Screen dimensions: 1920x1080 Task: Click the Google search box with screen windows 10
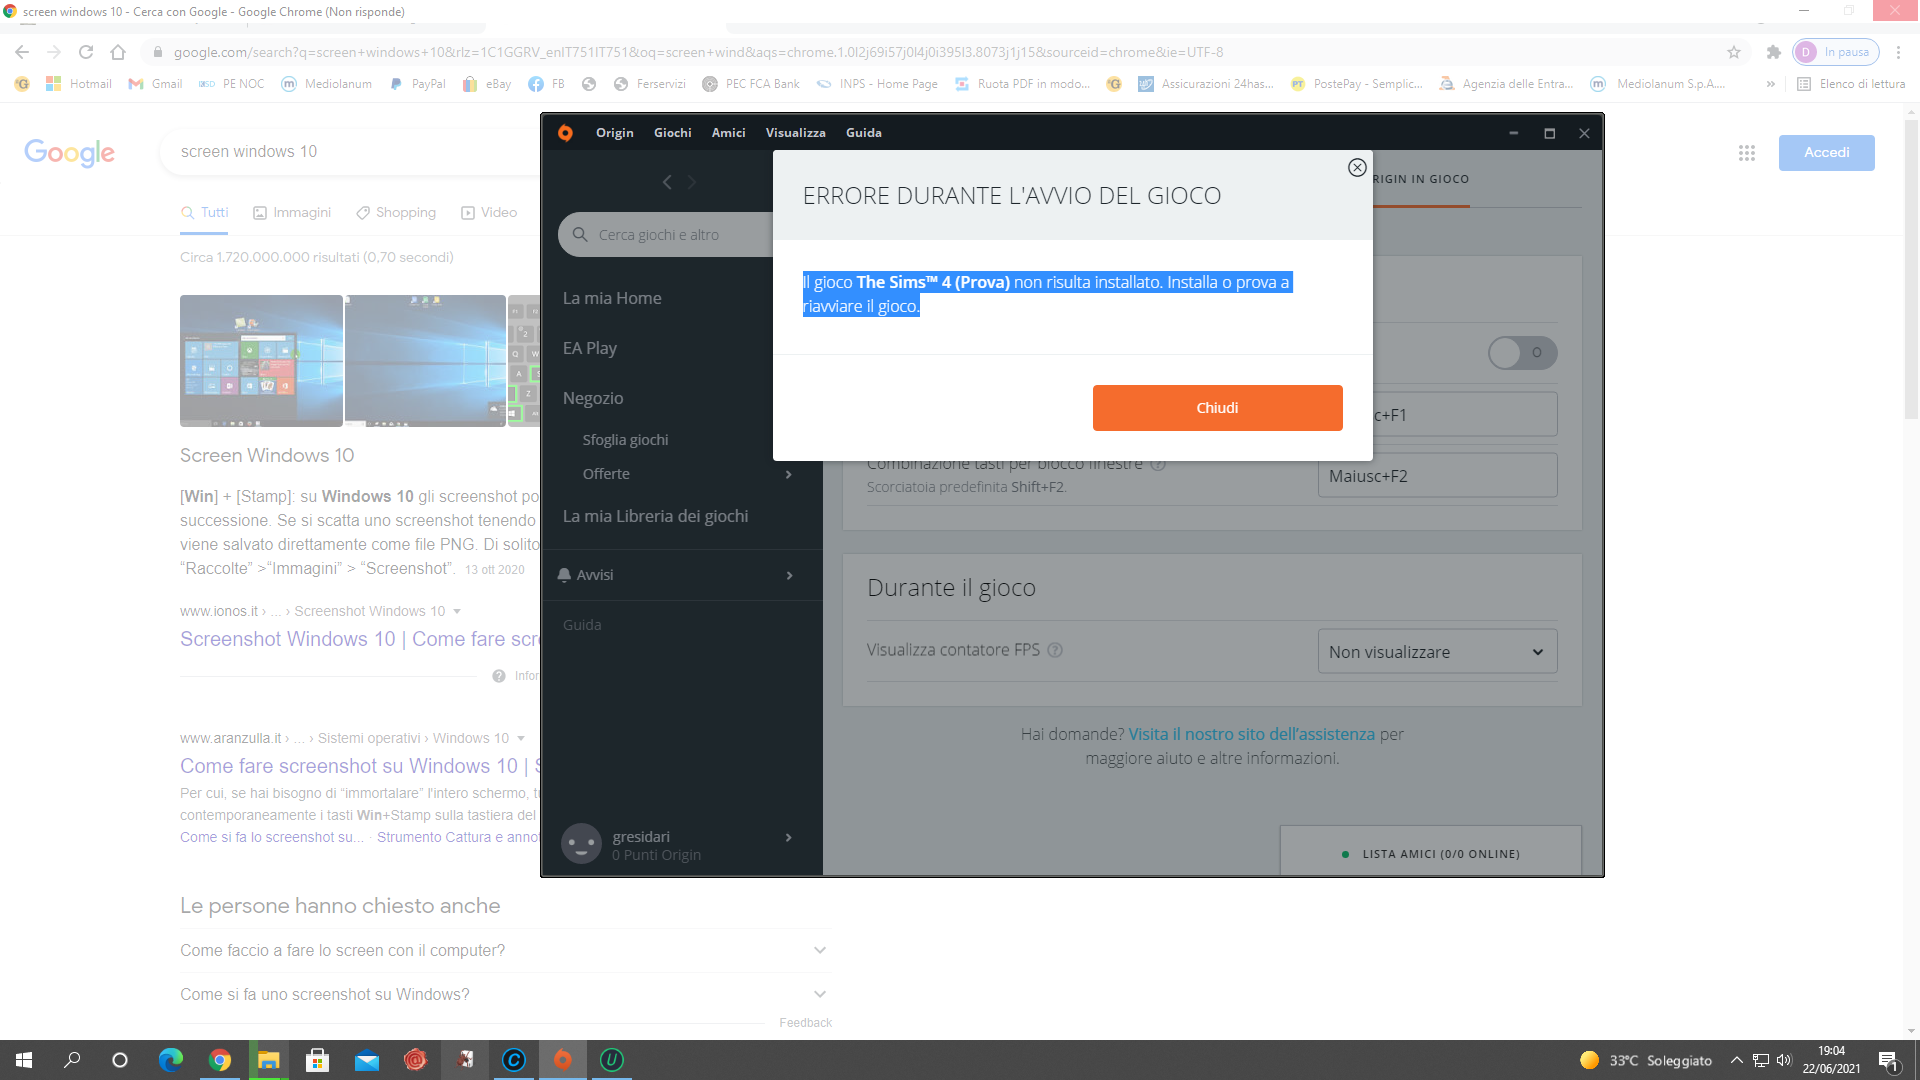(350, 152)
